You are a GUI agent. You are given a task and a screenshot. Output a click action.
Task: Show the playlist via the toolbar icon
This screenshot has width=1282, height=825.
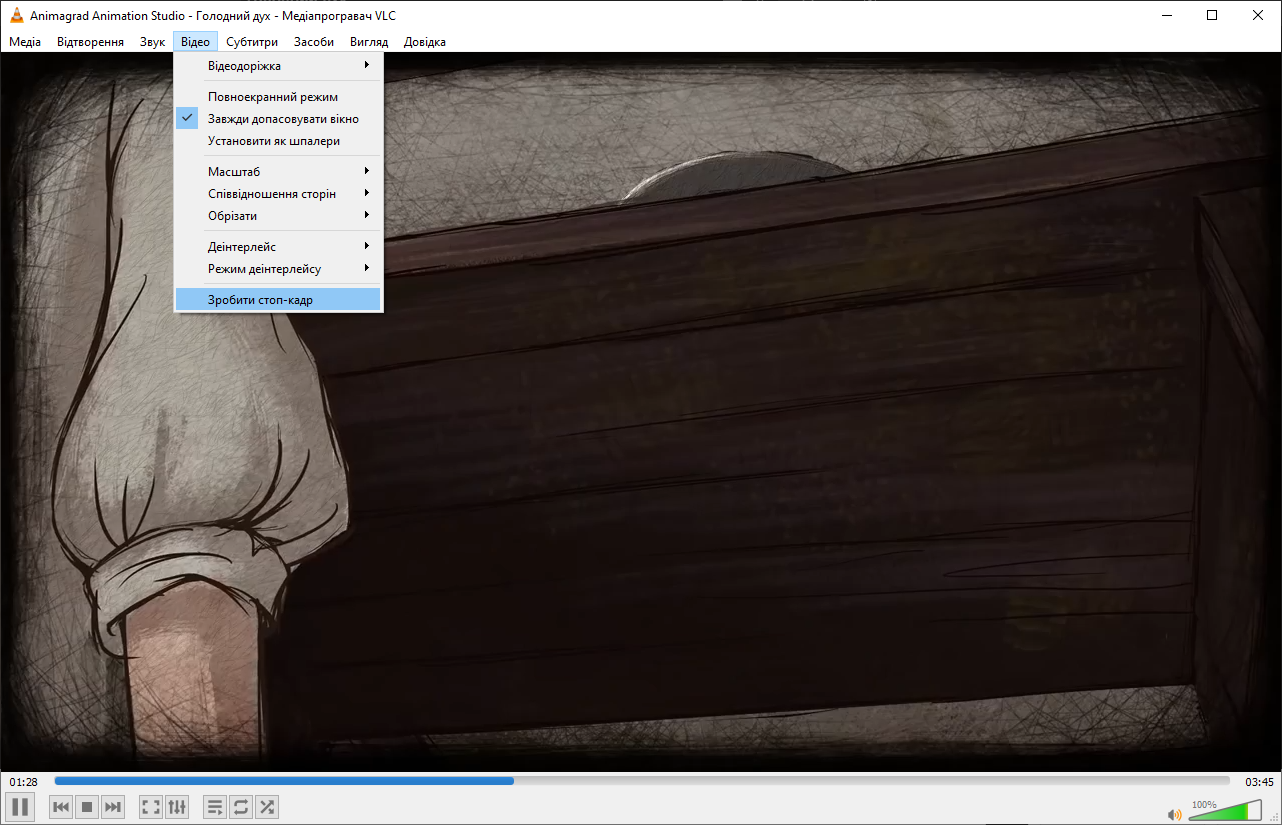click(x=215, y=806)
